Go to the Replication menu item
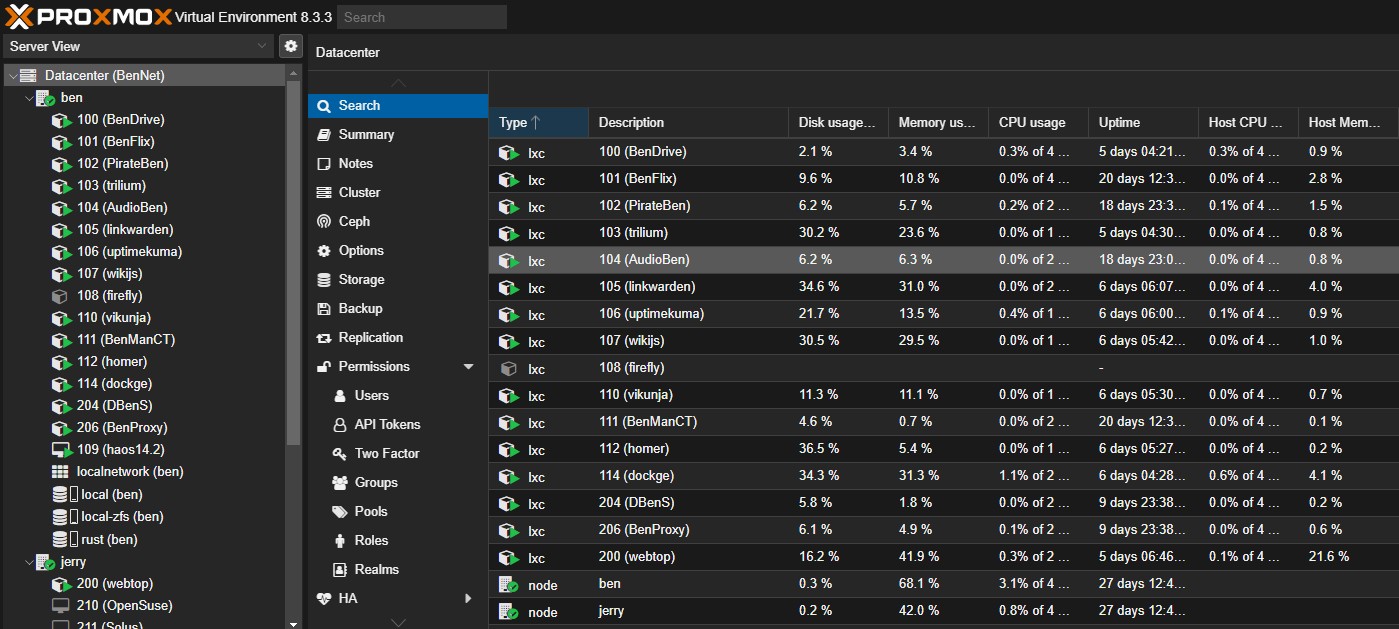1399x629 pixels. [370, 338]
